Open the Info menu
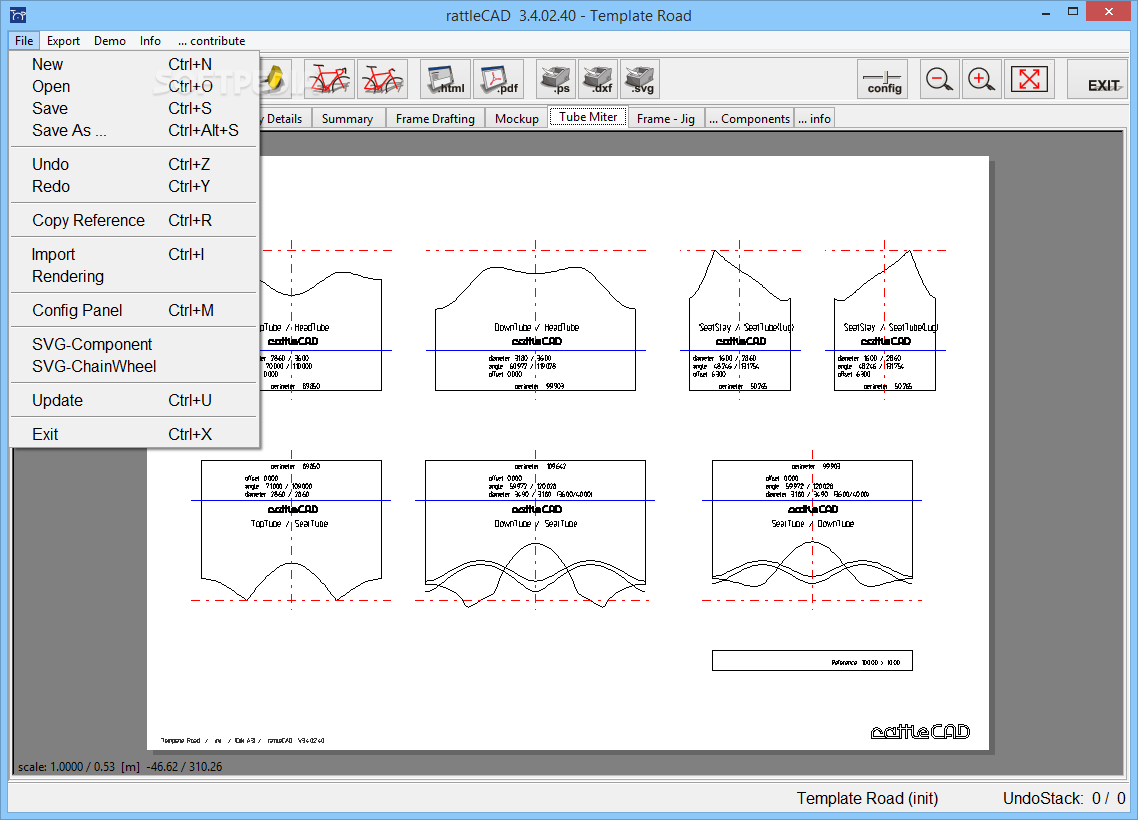The height and width of the screenshot is (820, 1138). tap(150, 41)
